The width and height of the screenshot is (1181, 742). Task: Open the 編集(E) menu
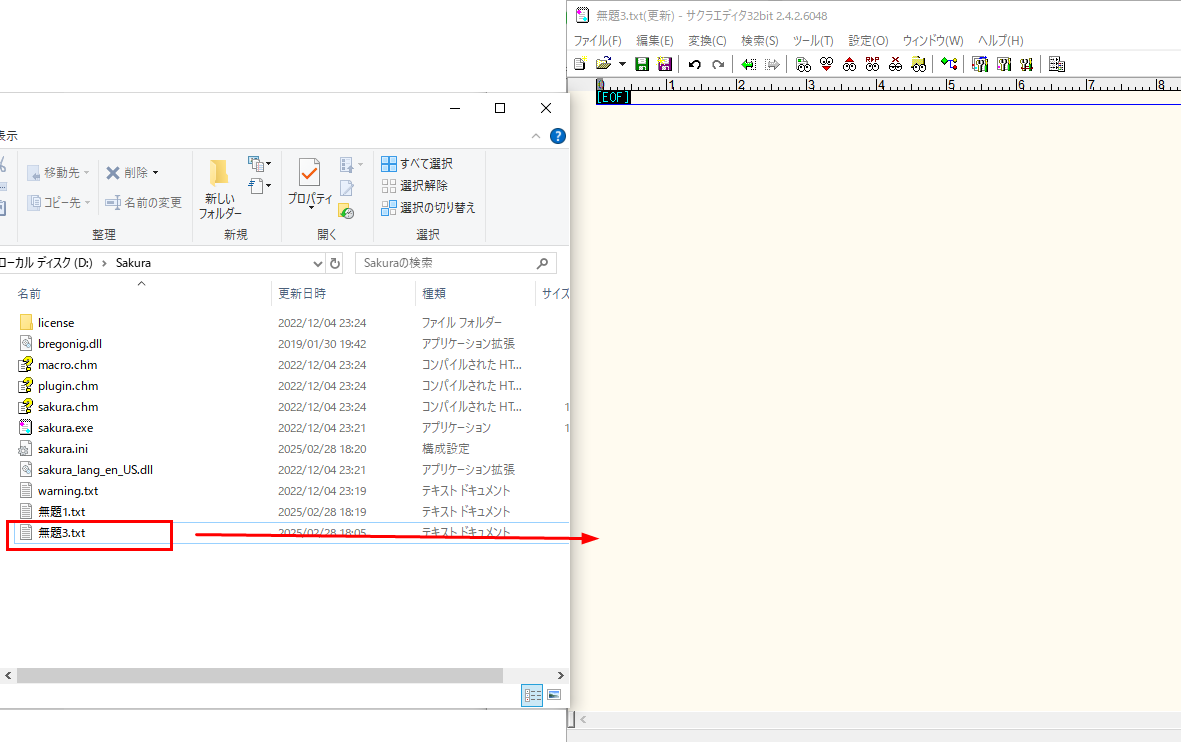click(655, 41)
